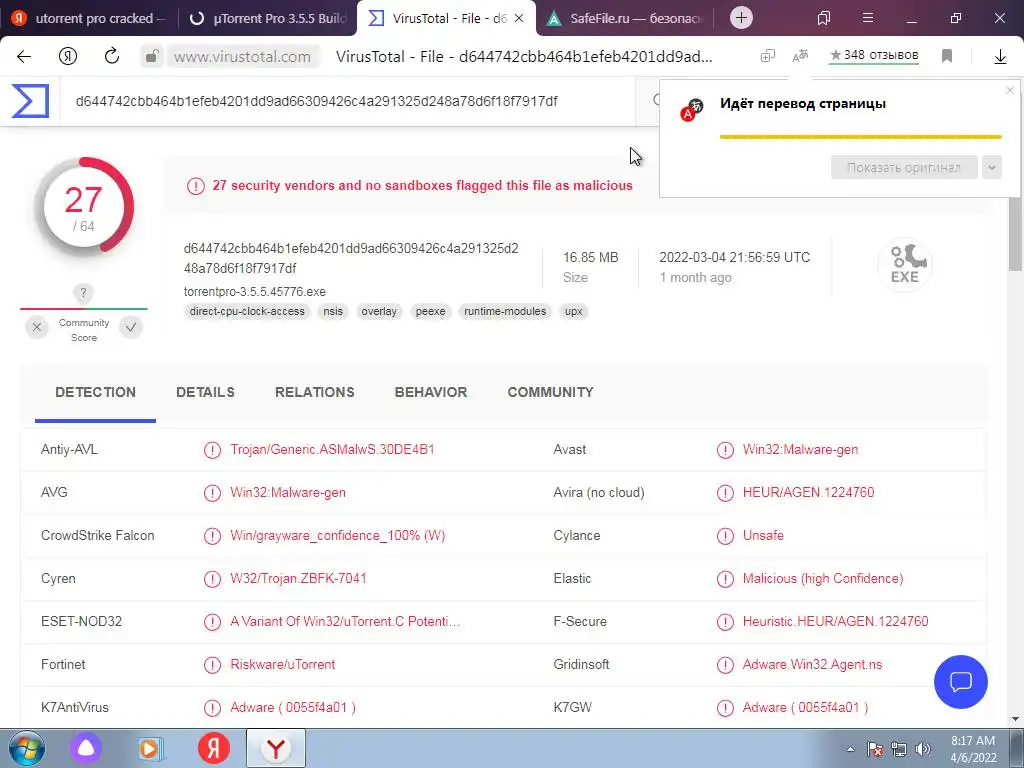Click the ESET-NOD32 vendor name

[82, 622]
